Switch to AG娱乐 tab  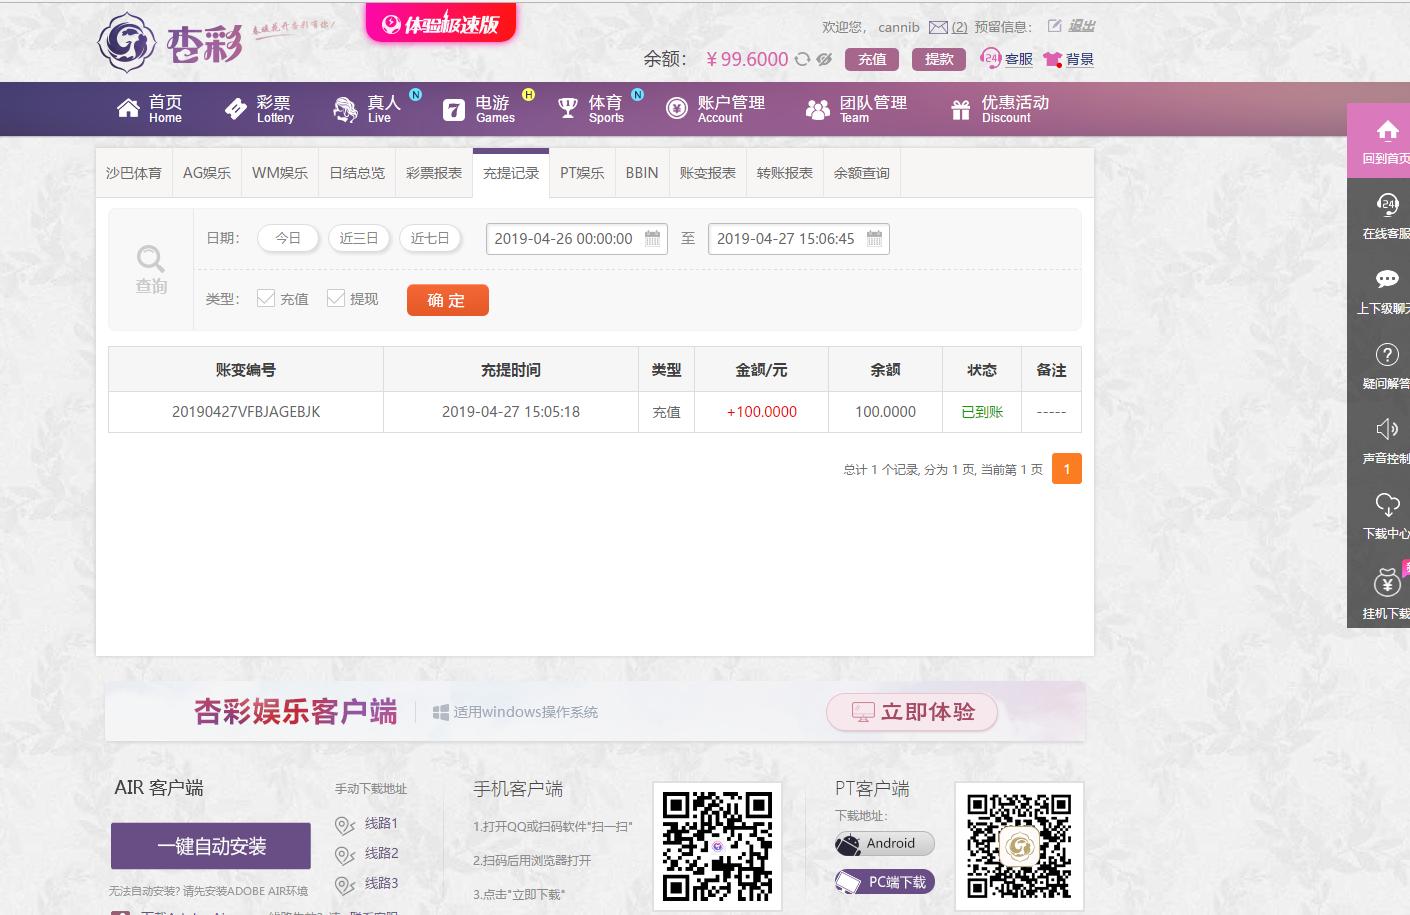click(x=207, y=173)
